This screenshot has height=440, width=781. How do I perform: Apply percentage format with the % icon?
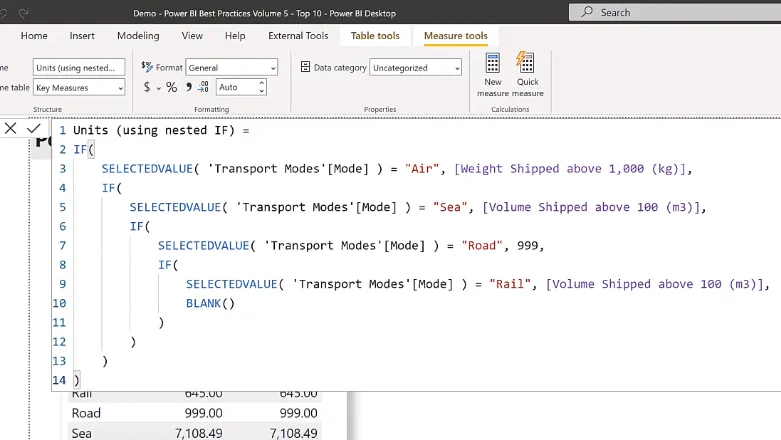[171, 87]
